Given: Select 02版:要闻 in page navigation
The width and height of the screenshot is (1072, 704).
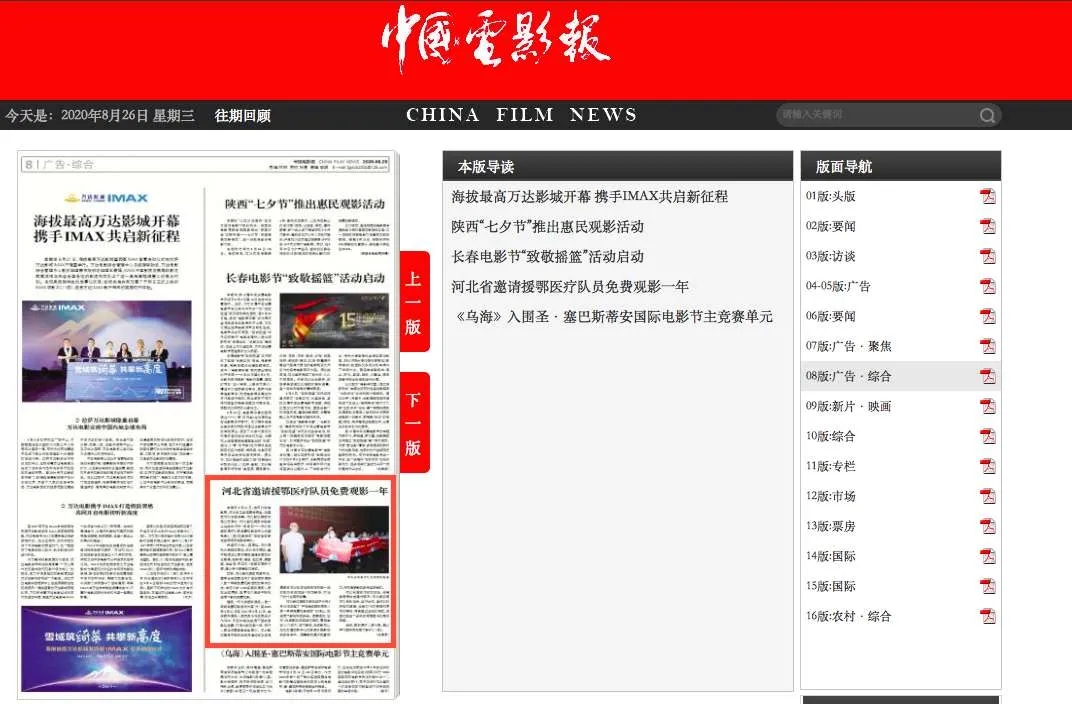Looking at the screenshot, I should (x=831, y=226).
